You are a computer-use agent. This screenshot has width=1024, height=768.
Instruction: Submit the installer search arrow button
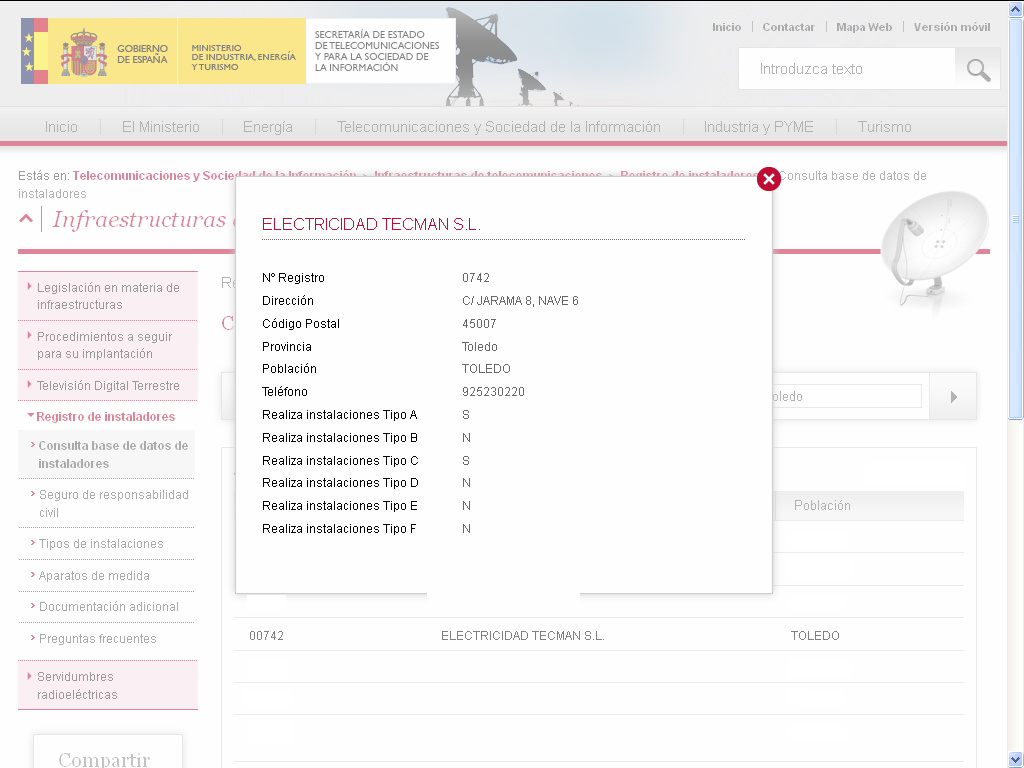point(953,396)
